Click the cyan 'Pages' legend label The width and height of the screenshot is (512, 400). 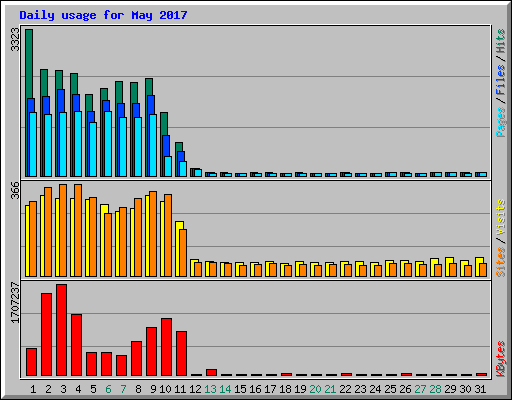(501, 122)
